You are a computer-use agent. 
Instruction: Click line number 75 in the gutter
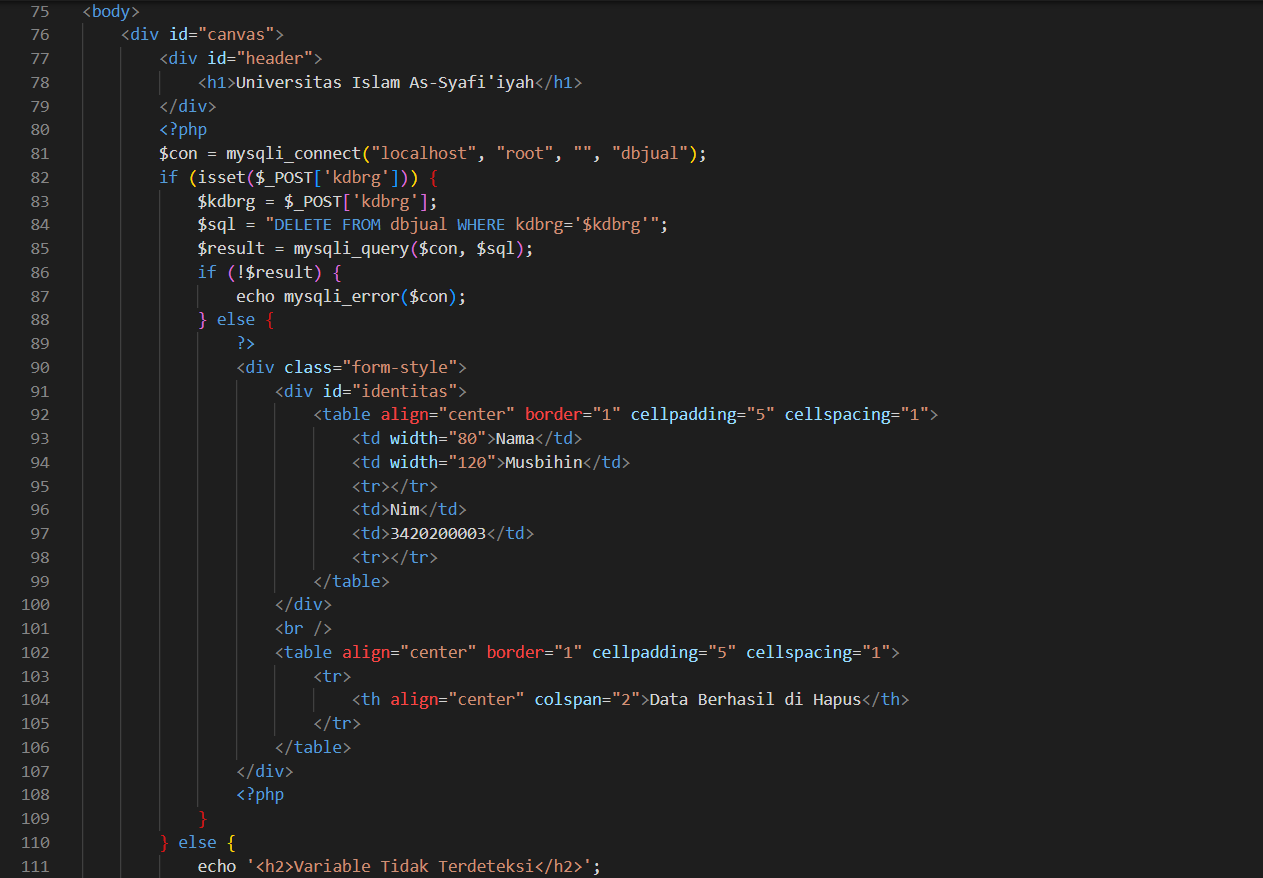pyautogui.click(x=39, y=11)
